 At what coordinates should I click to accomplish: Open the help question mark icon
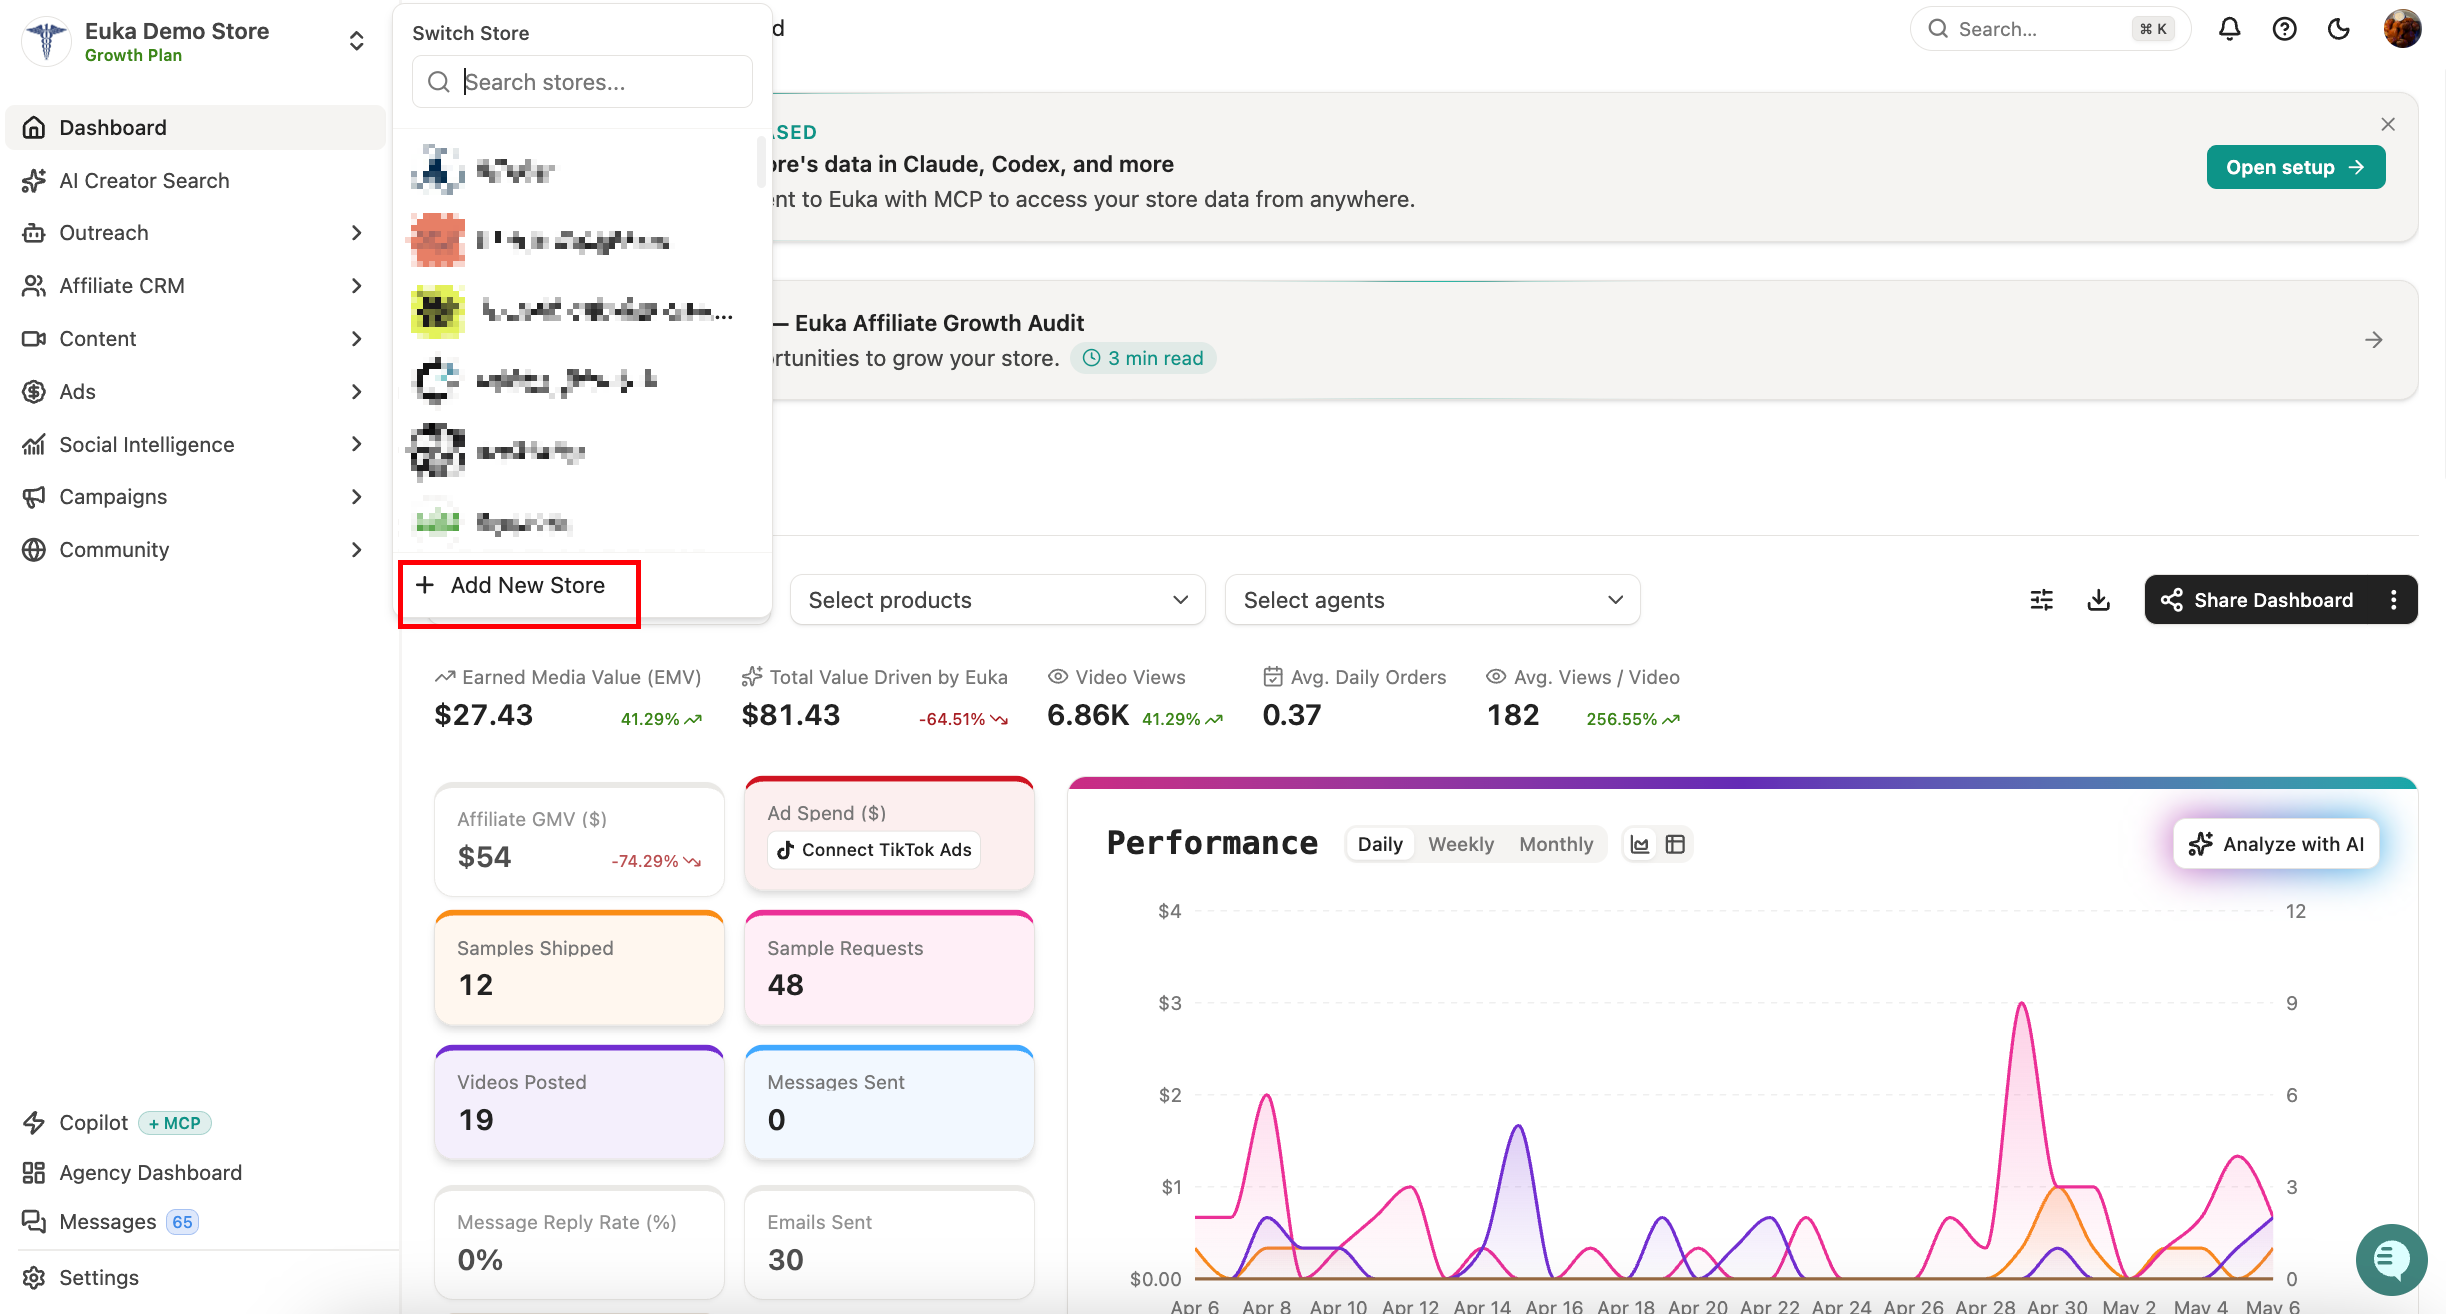click(x=2284, y=29)
